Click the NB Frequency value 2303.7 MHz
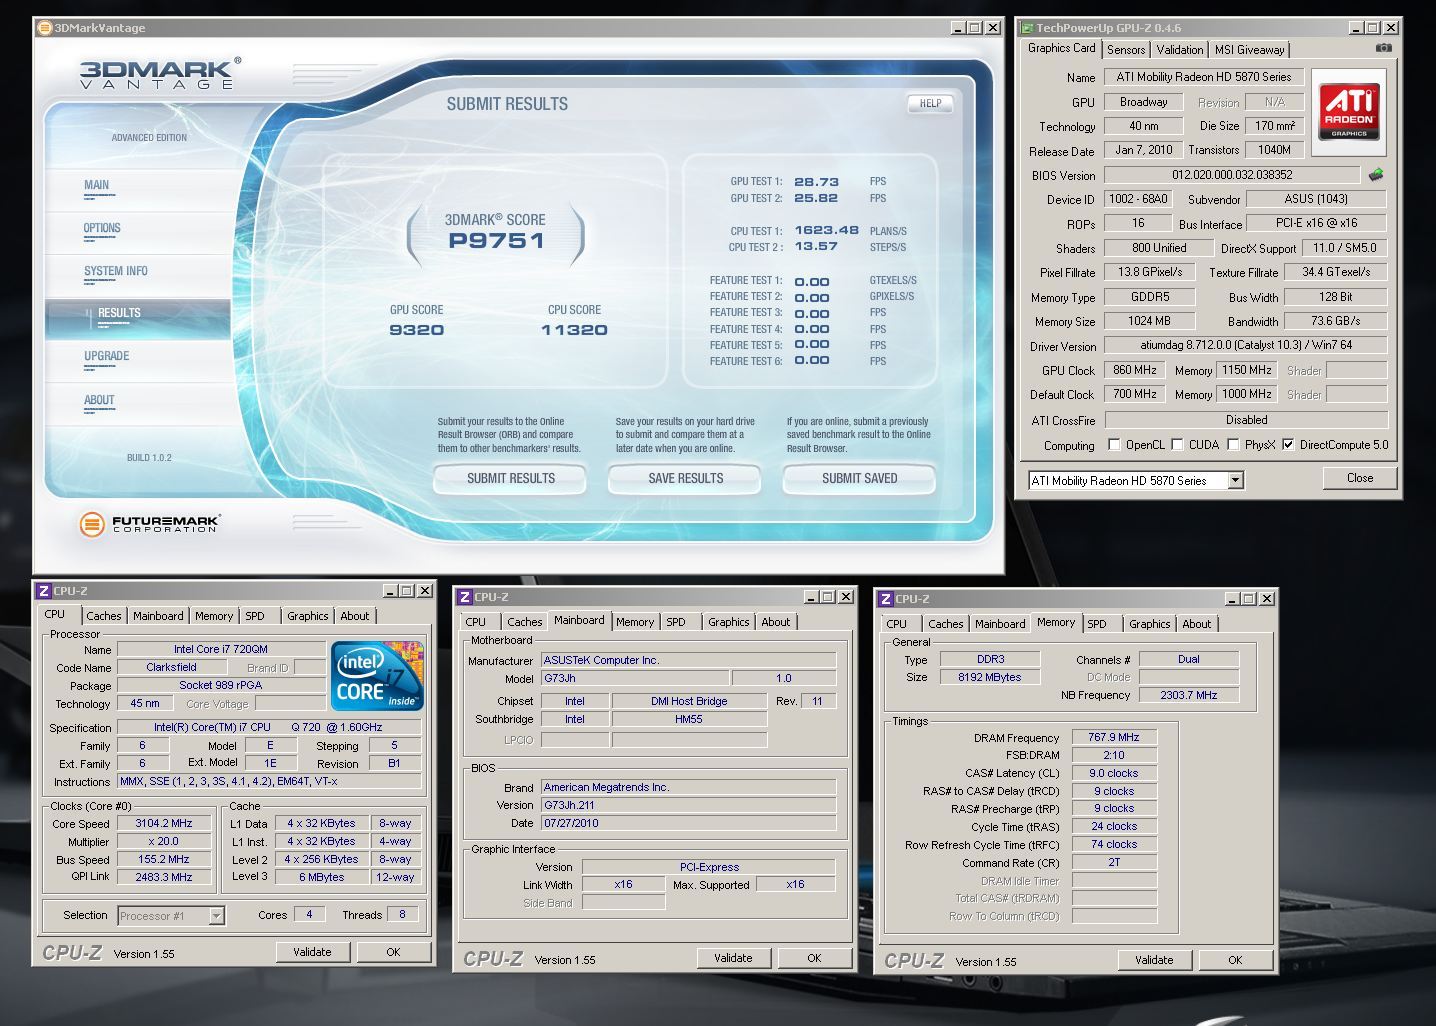 tap(1189, 695)
